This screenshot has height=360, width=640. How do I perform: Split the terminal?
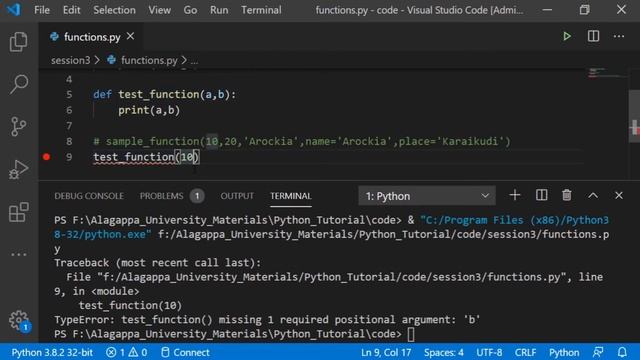[541, 195]
